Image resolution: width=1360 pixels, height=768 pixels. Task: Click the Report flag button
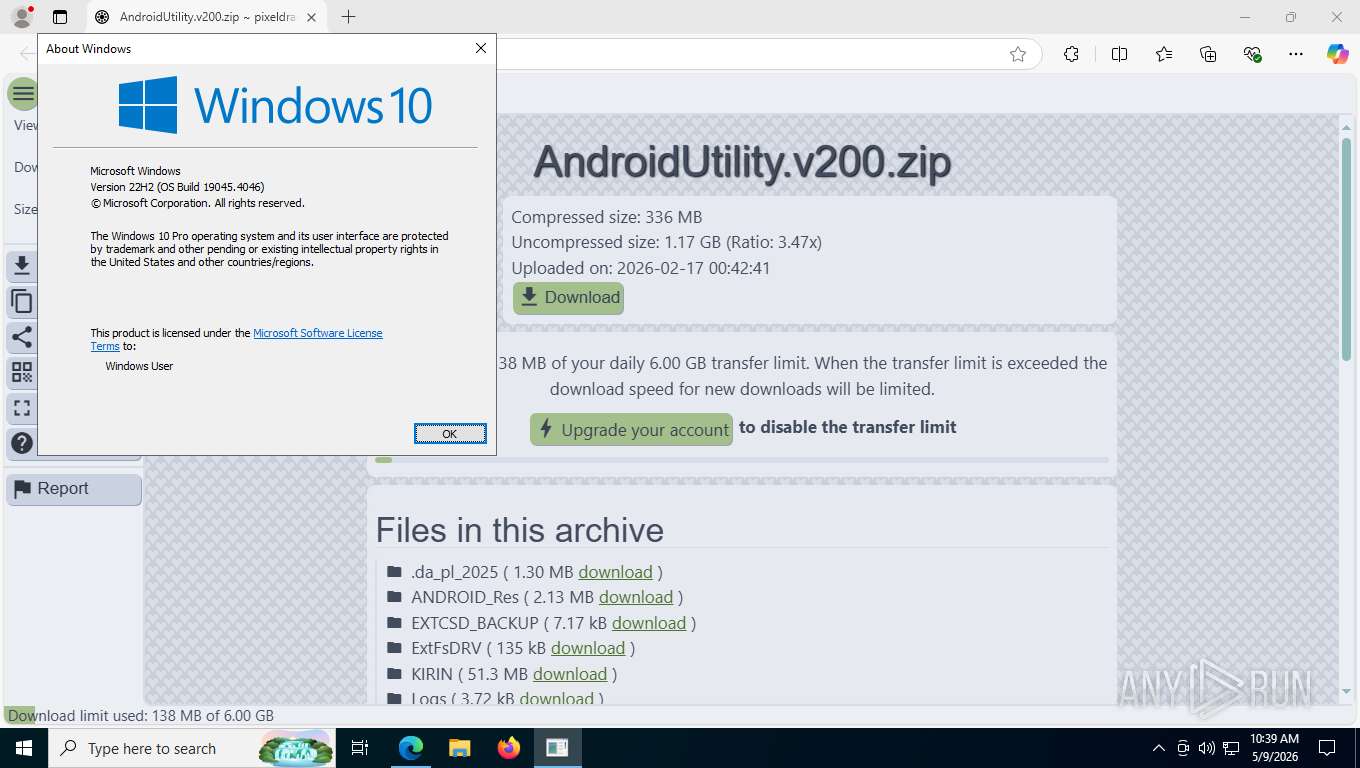point(74,489)
